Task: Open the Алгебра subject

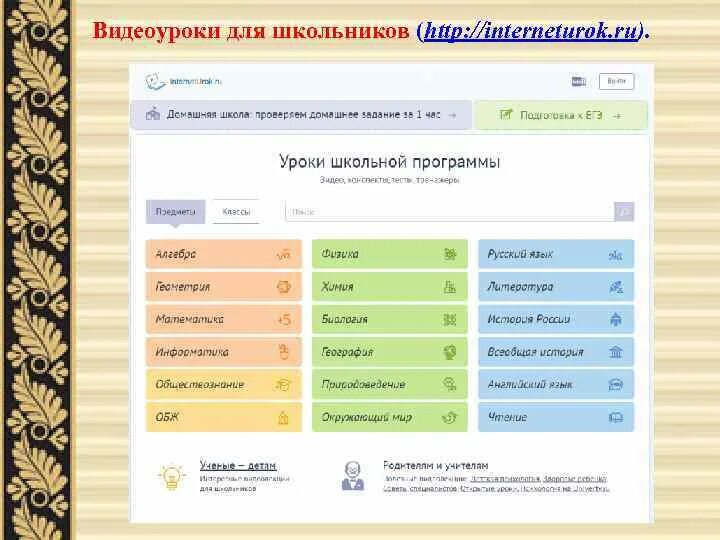Action: [224, 254]
